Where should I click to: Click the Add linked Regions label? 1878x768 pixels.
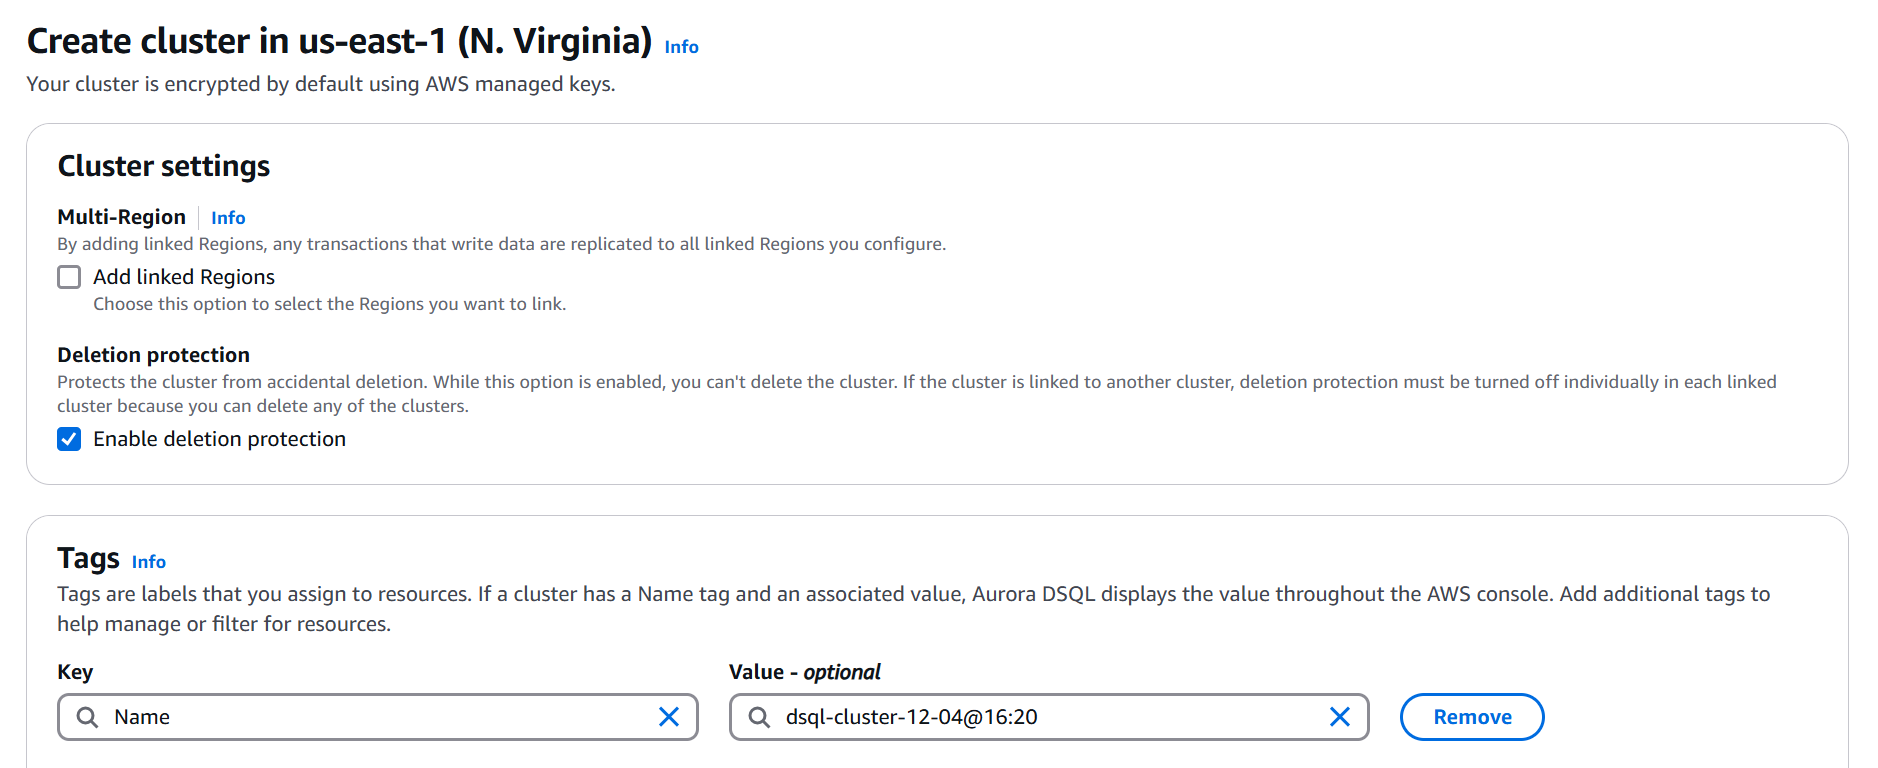click(184, 277)
